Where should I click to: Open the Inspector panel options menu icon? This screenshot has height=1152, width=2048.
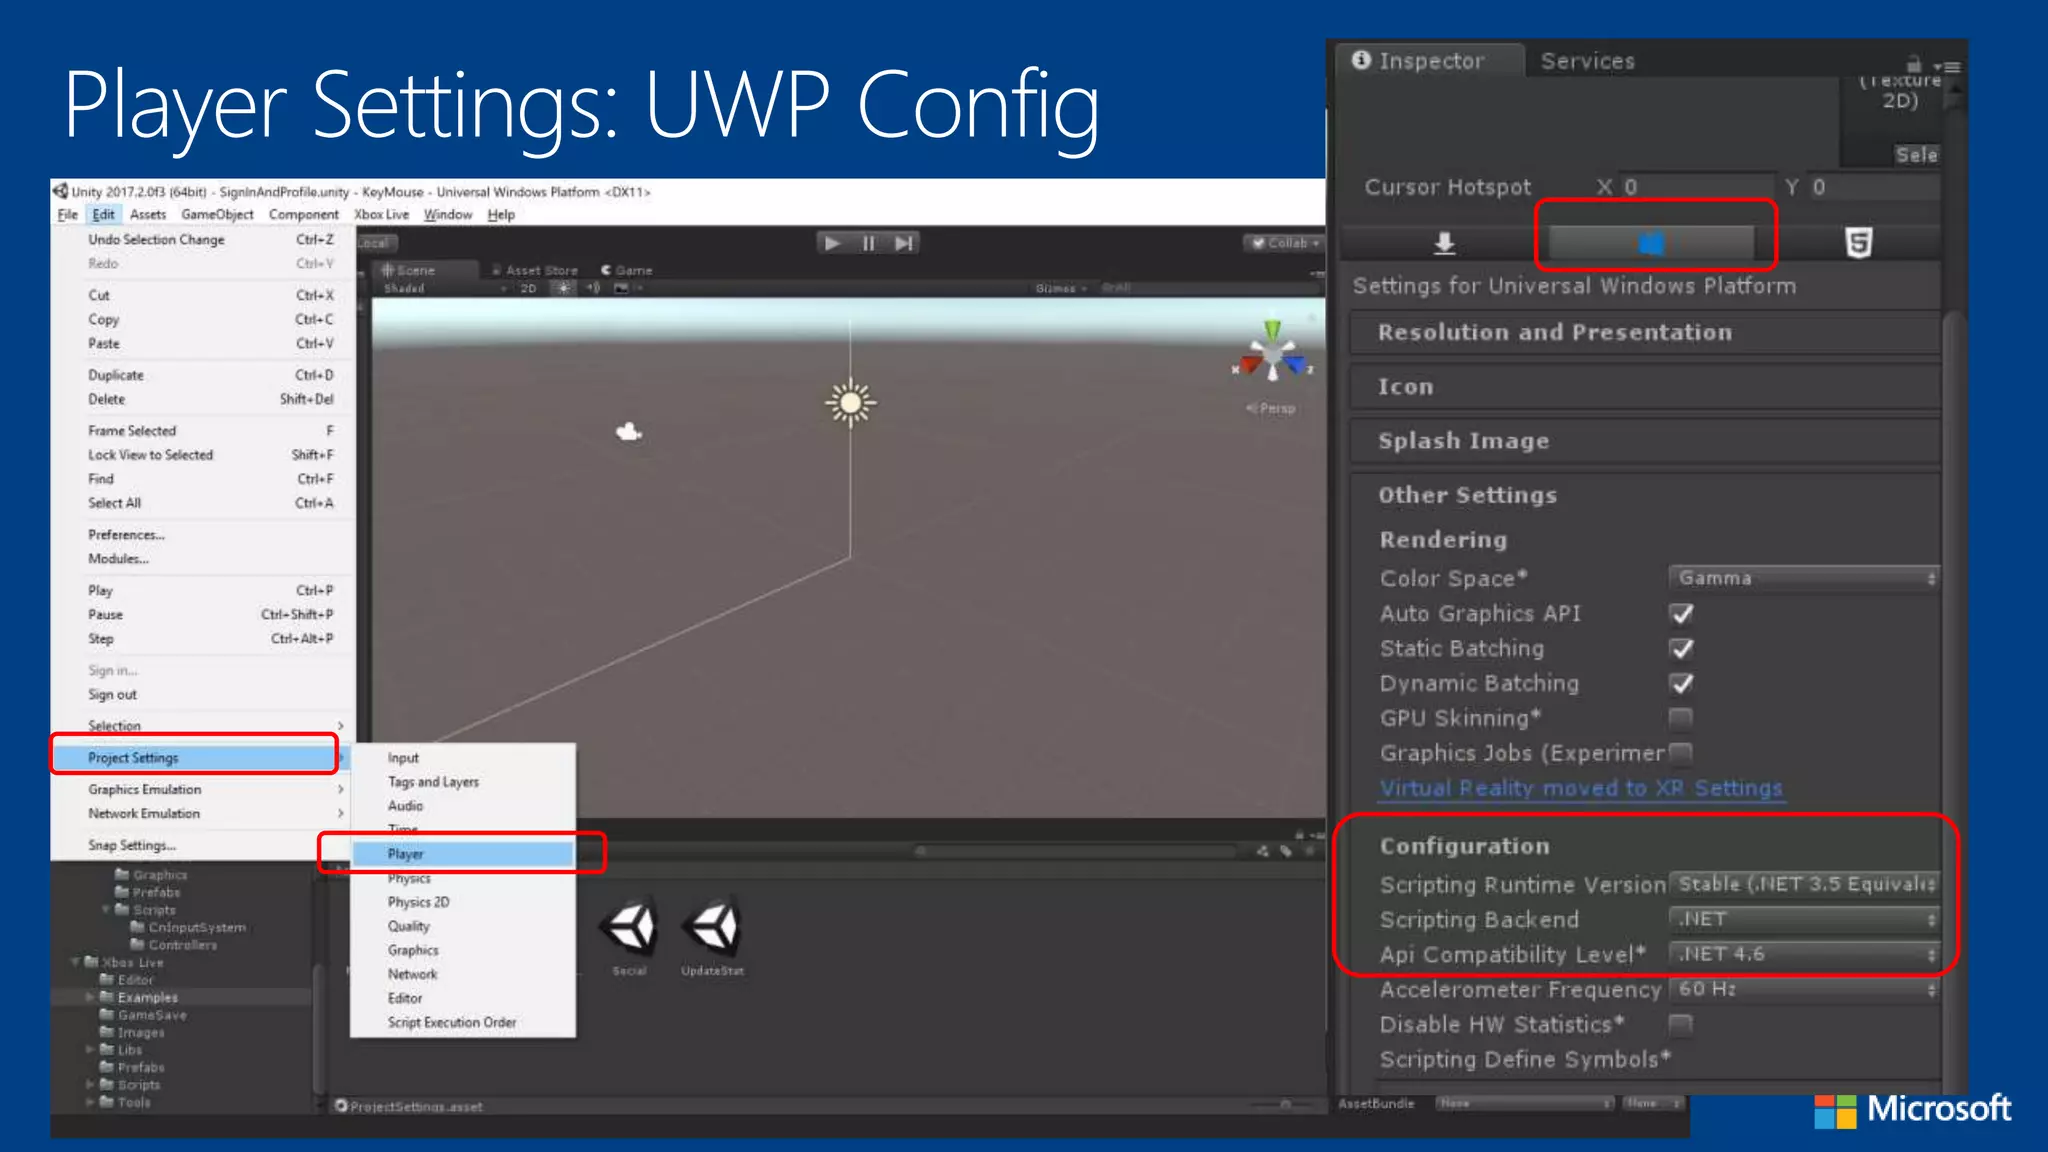1947,66
